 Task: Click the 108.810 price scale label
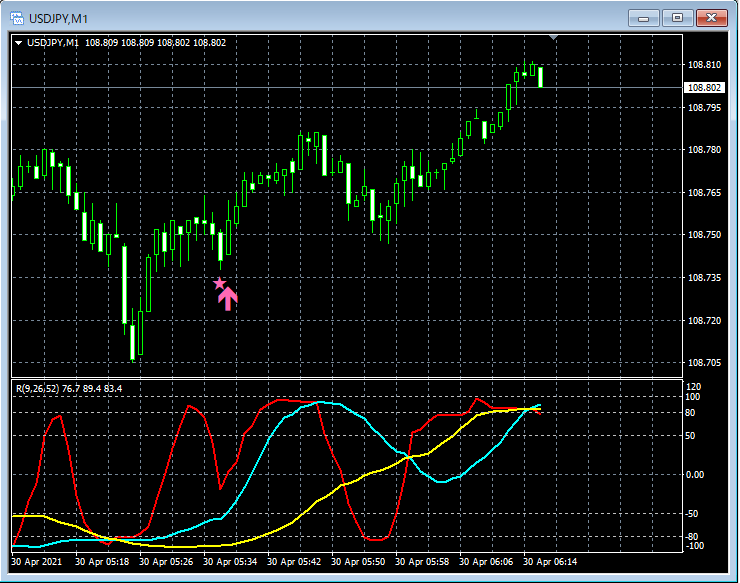click(704, 65)
